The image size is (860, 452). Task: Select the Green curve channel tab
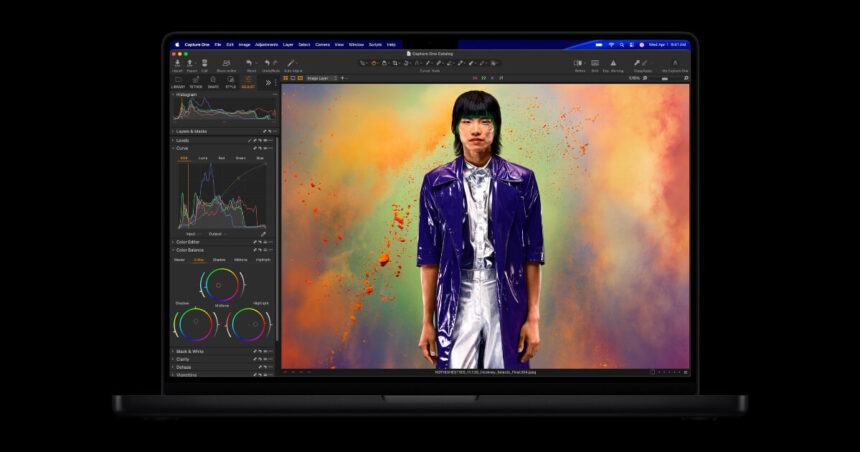click(241, 158)
